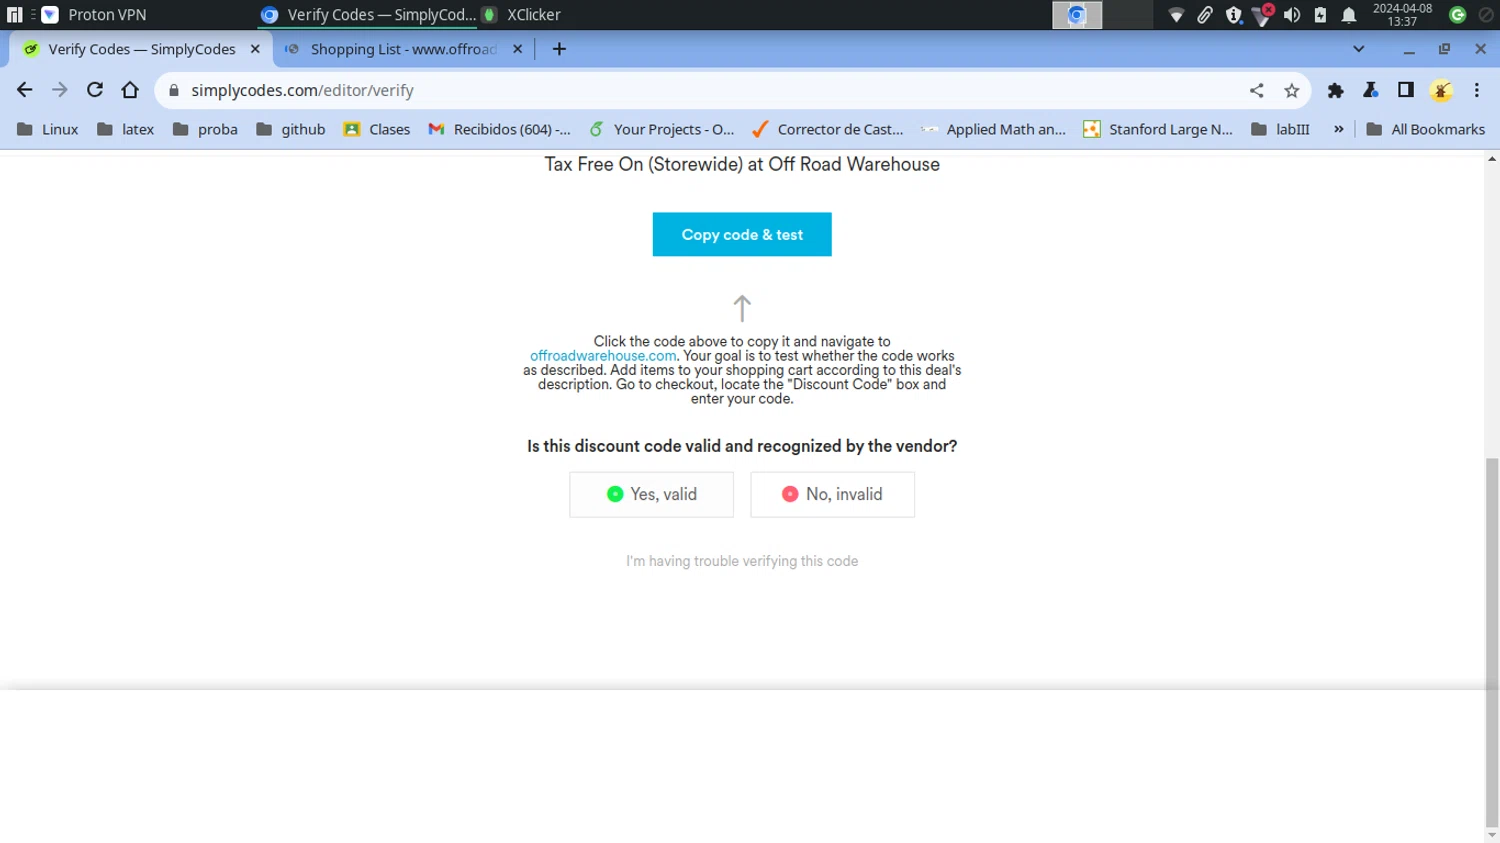Open a new browser tab
The height and width of the screenshot is (843, 1500).
tap(559, 49)
